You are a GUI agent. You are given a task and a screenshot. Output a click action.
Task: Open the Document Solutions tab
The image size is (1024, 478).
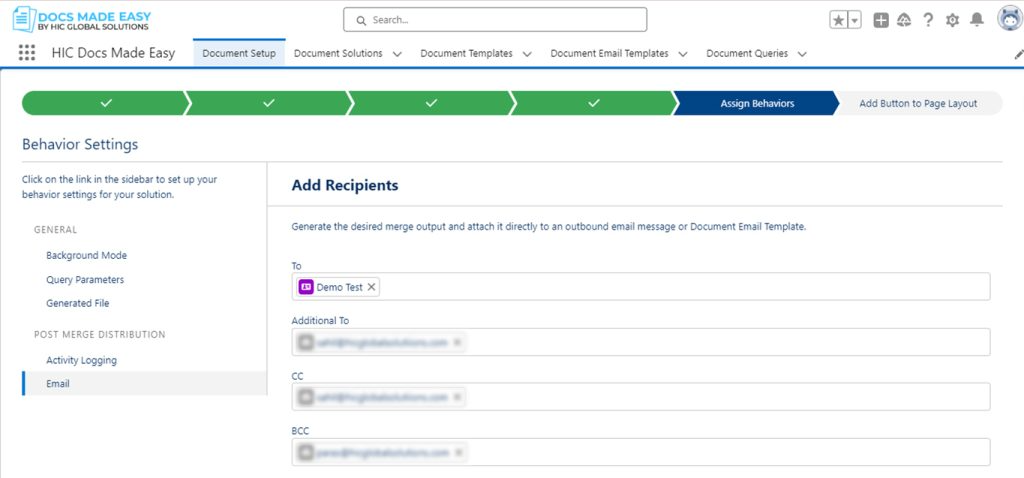click(338, 54)
